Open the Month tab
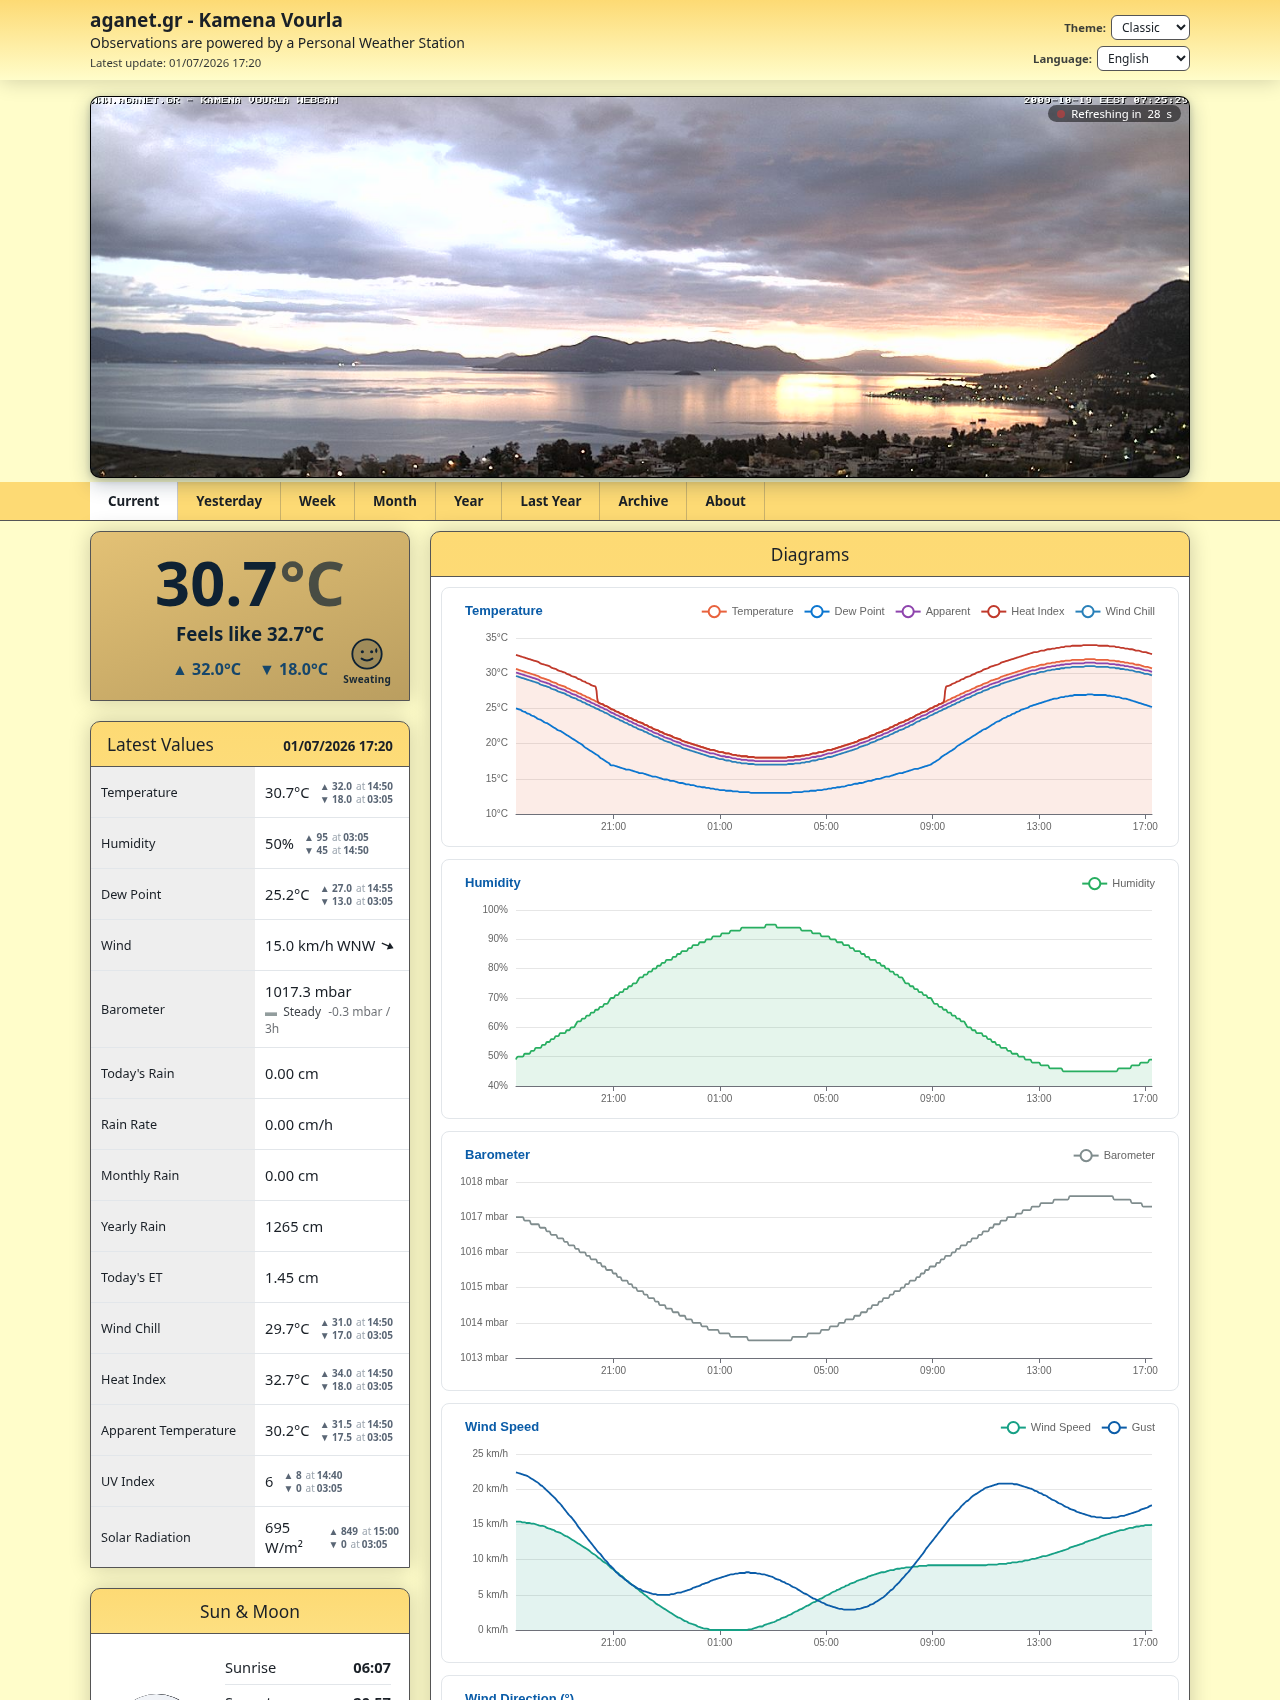The width and height of the screenshot is (1280, 1700). (395, 501)
